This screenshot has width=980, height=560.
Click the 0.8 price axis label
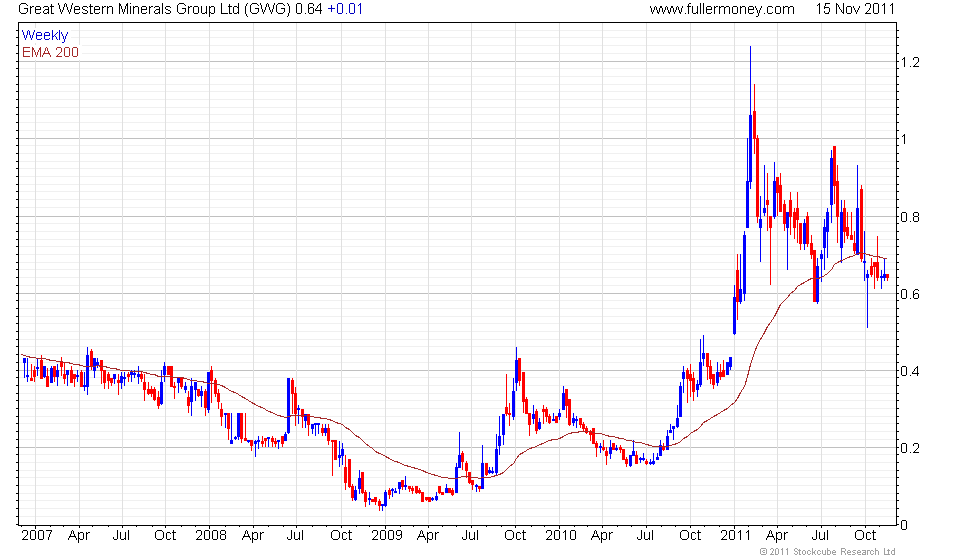coord(910,217)
